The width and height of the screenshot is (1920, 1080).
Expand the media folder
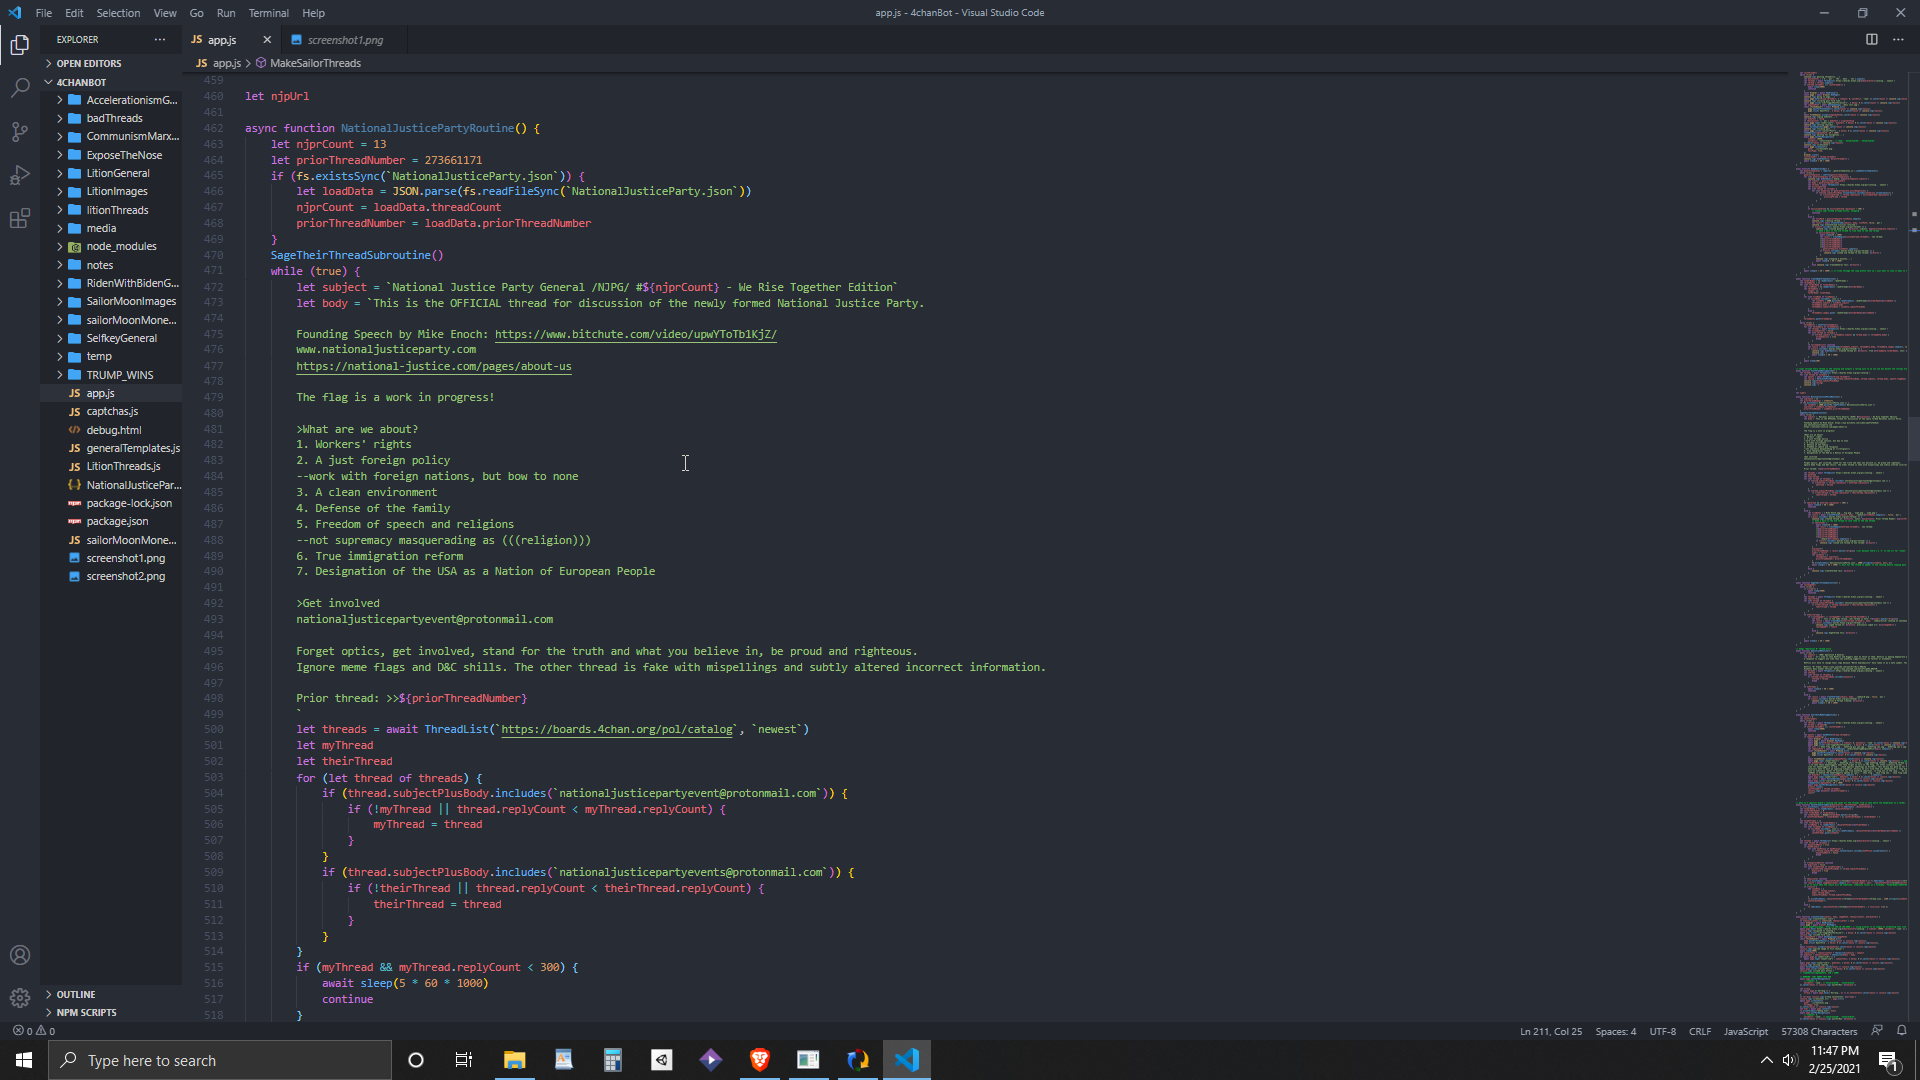[x=111, y=228]
